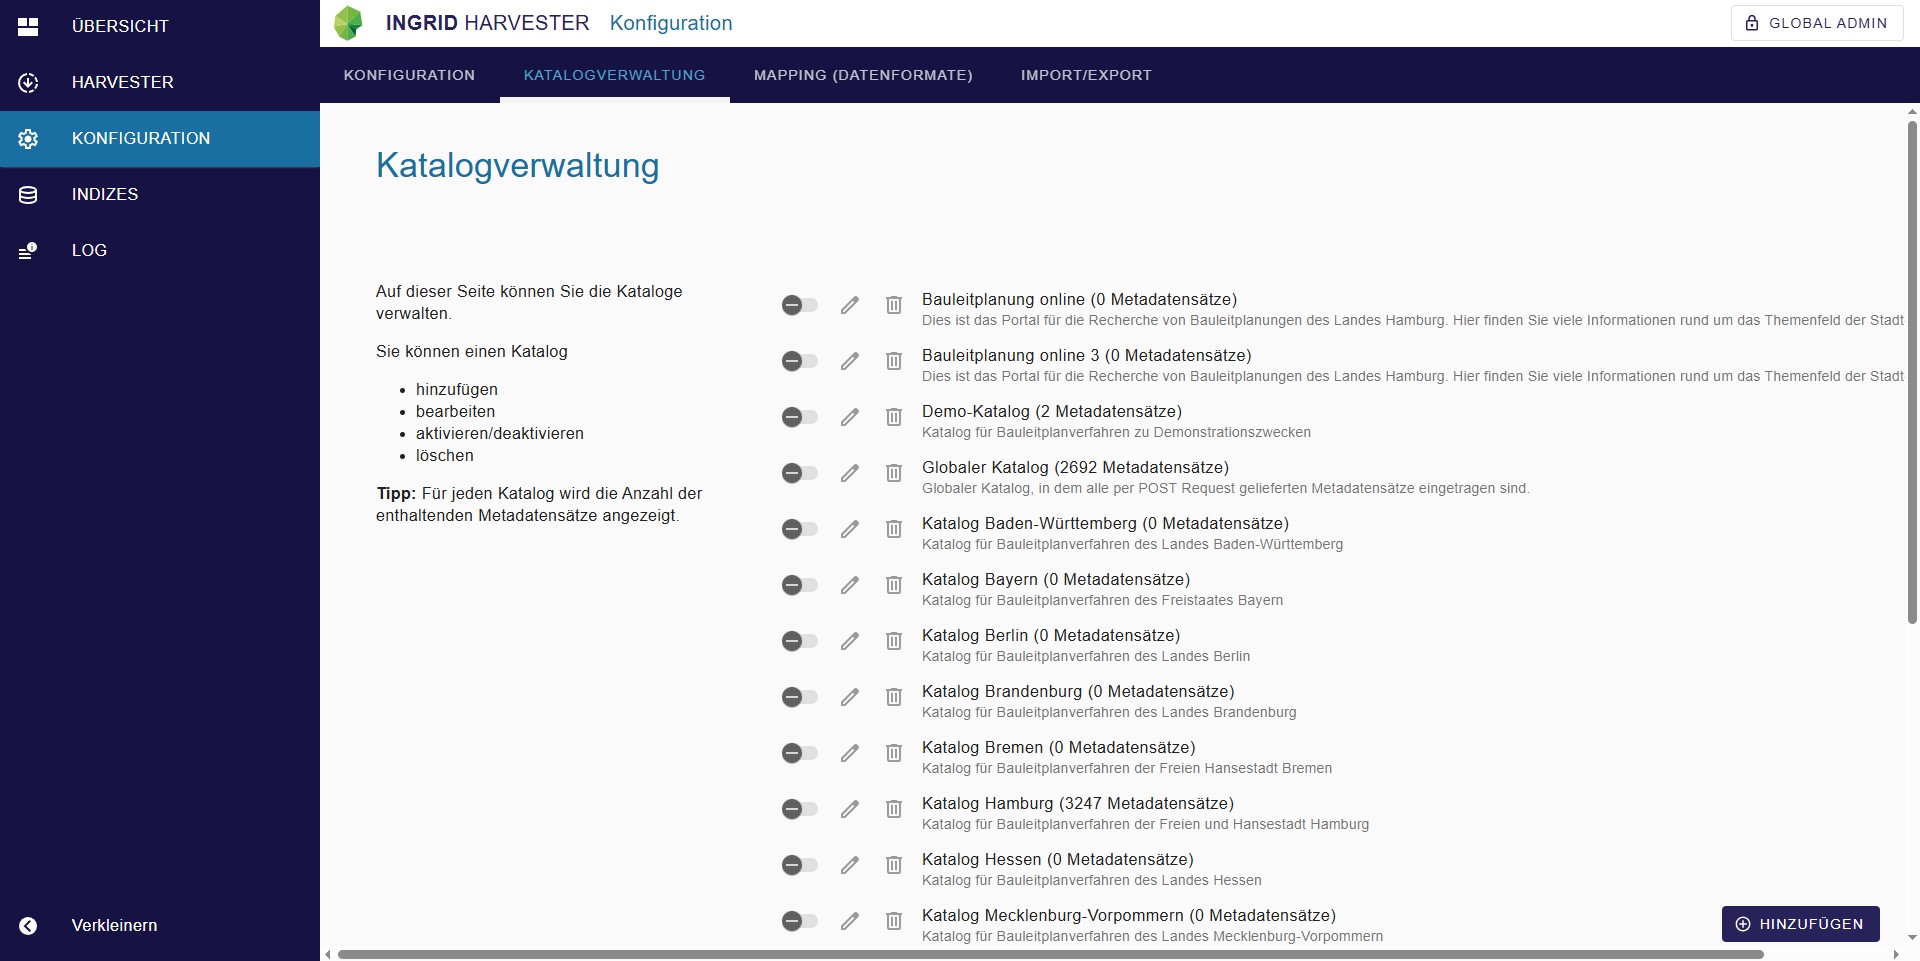Click trash icon for Katalog Bayern
Image resolution: width=1920 pixels, height=961 pixels.
click(x=894, y=585)
